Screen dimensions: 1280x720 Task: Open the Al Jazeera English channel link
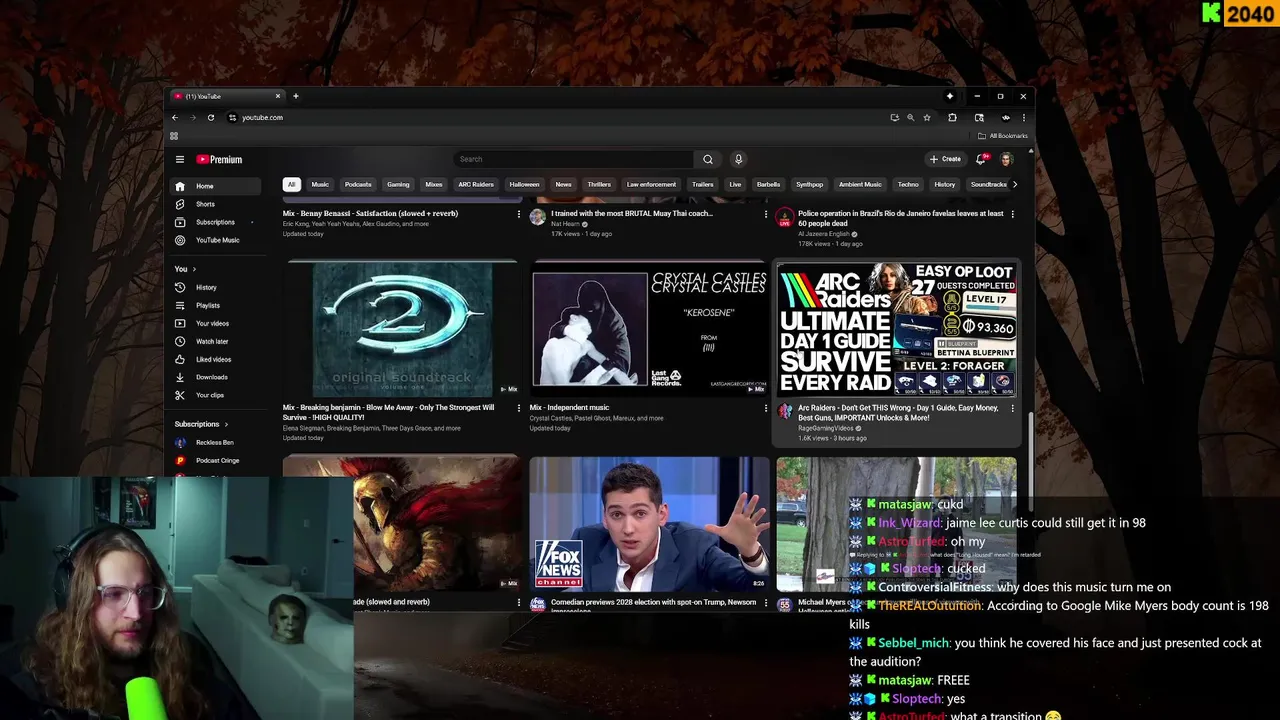click(x=825, y=234)
